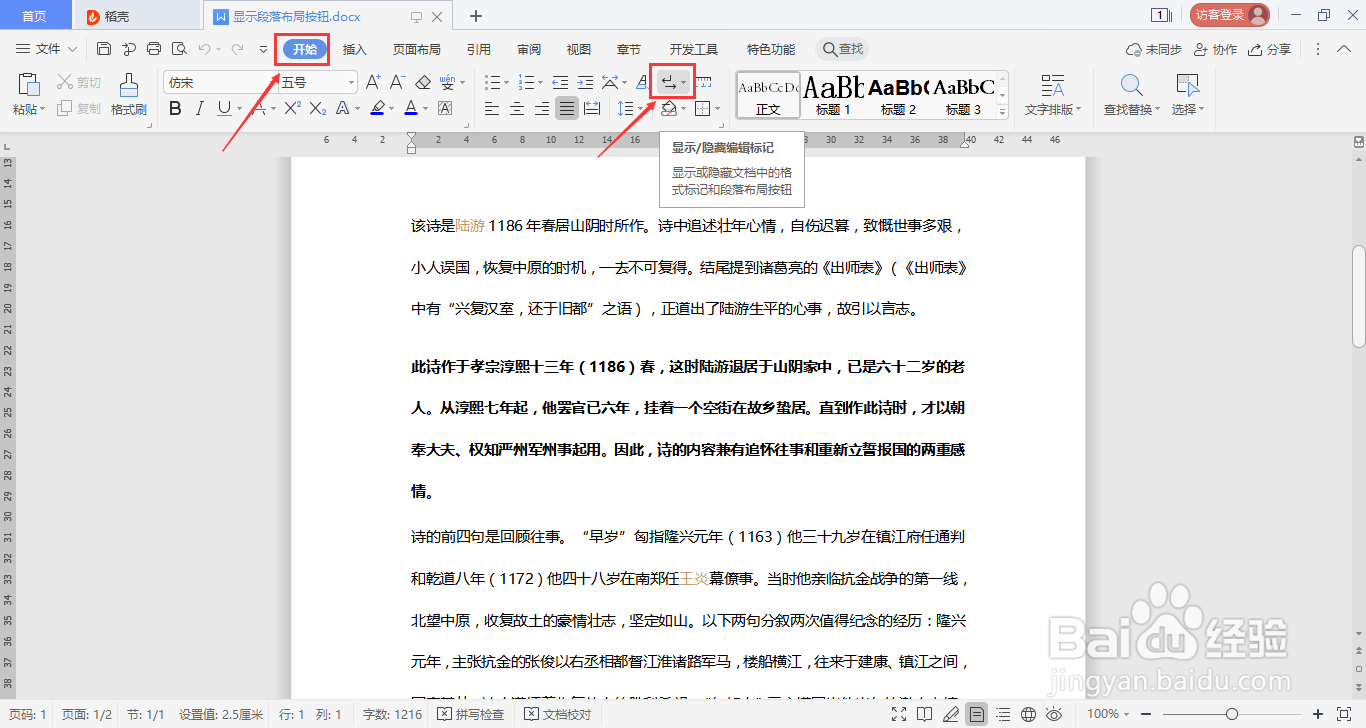Open the 审阅 ribbon tab
Viewport: 1366px width, 728px height.
528,48
